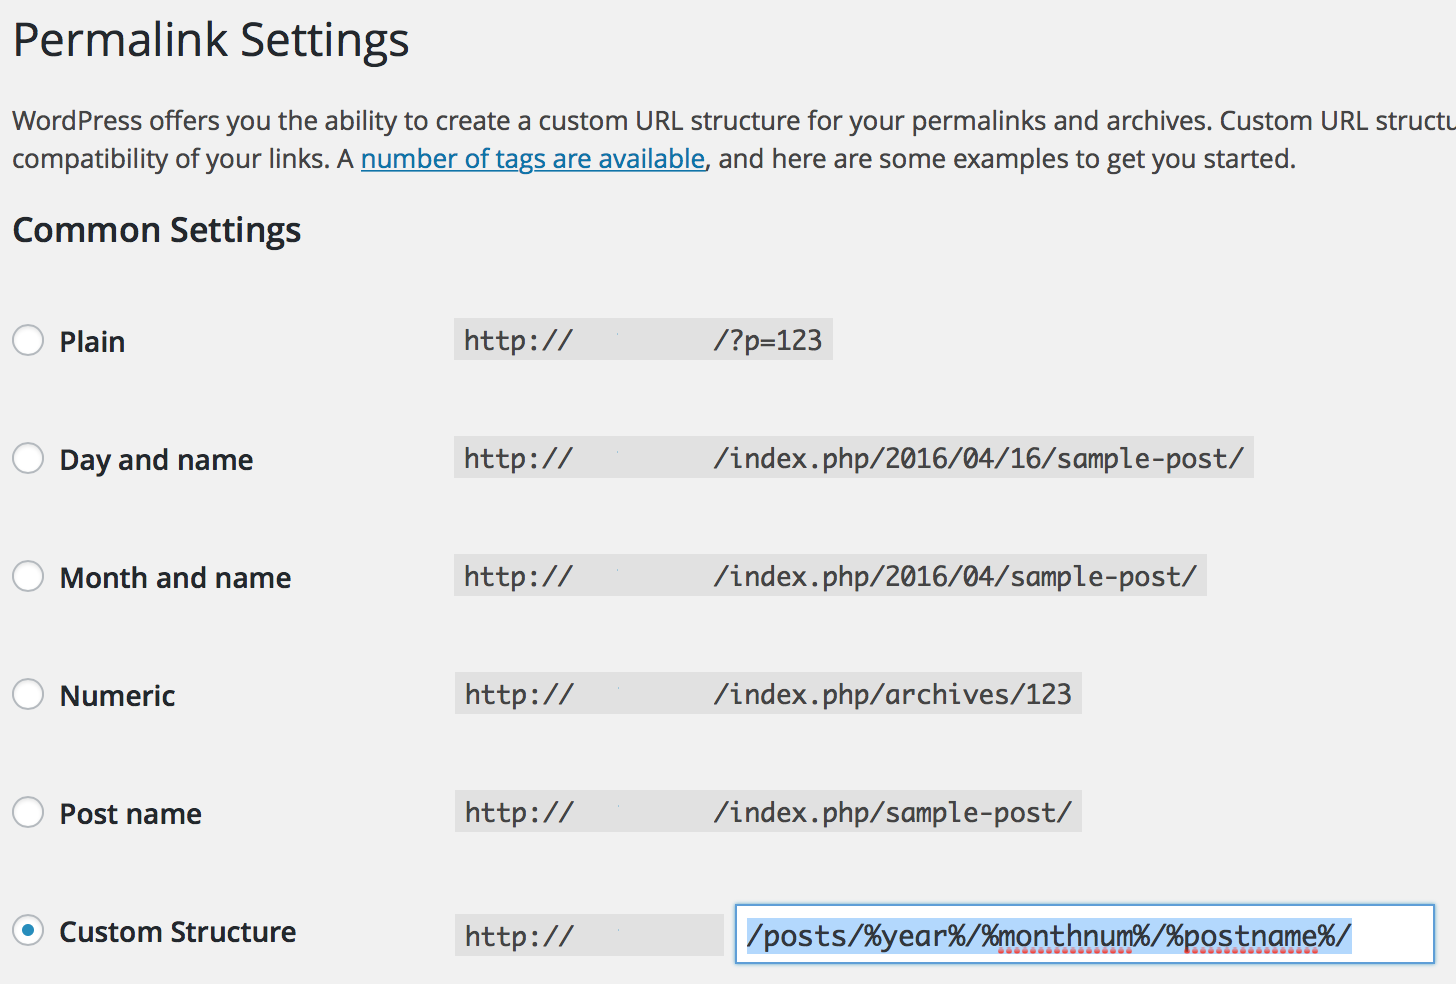The image size is (1456, 984).
Task: Pick the Numeric permalink radio button
Action: tap(28, 694)
